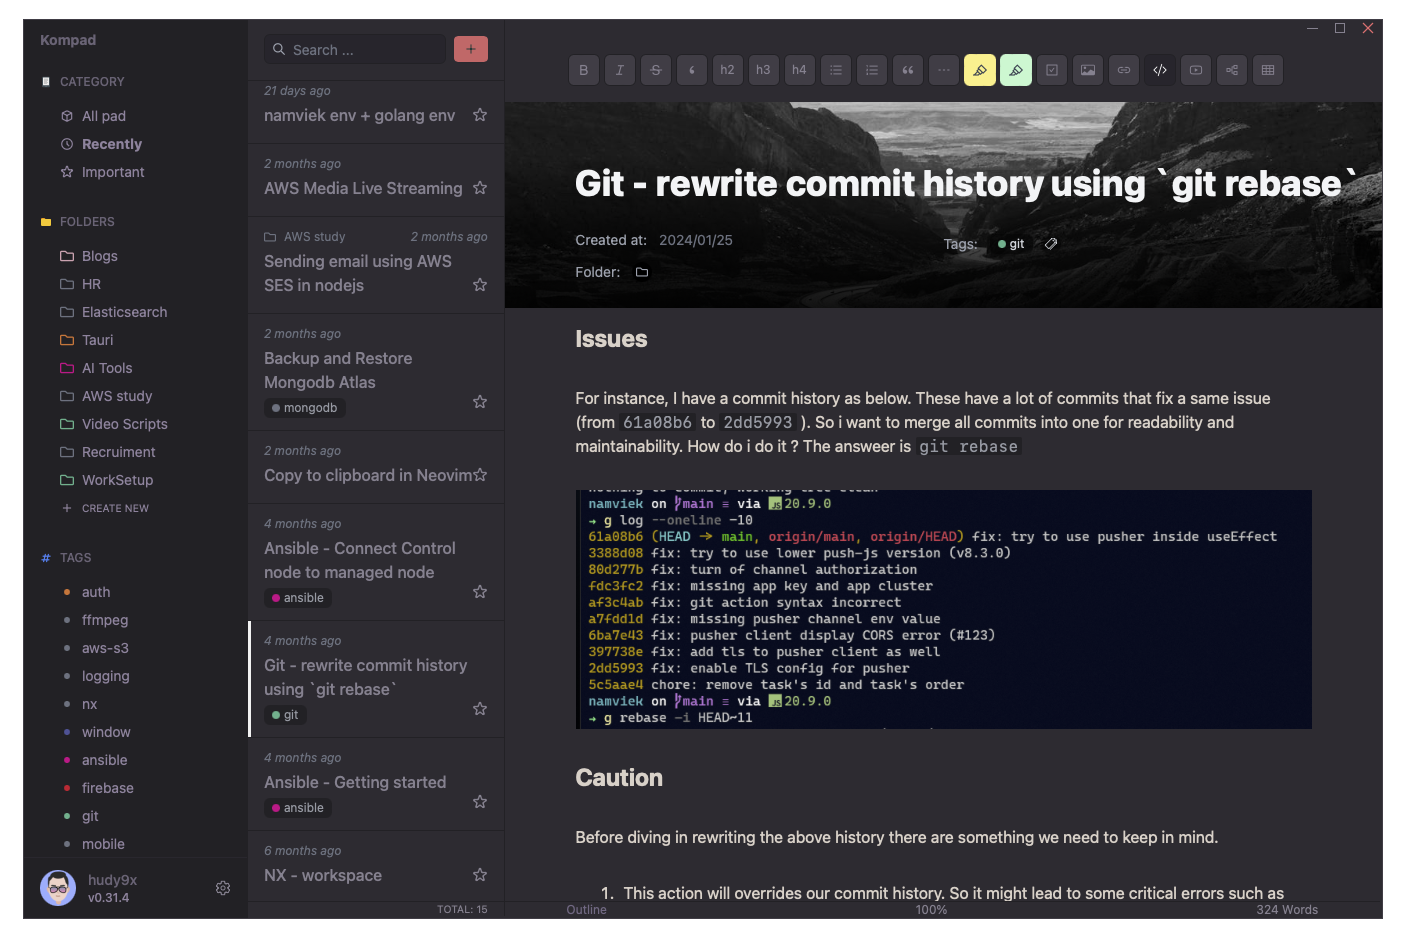Viewport: 1406px width, 946px height.
Task: Collapse the FOLDERS section header
Action: click(x=87, y=222)
